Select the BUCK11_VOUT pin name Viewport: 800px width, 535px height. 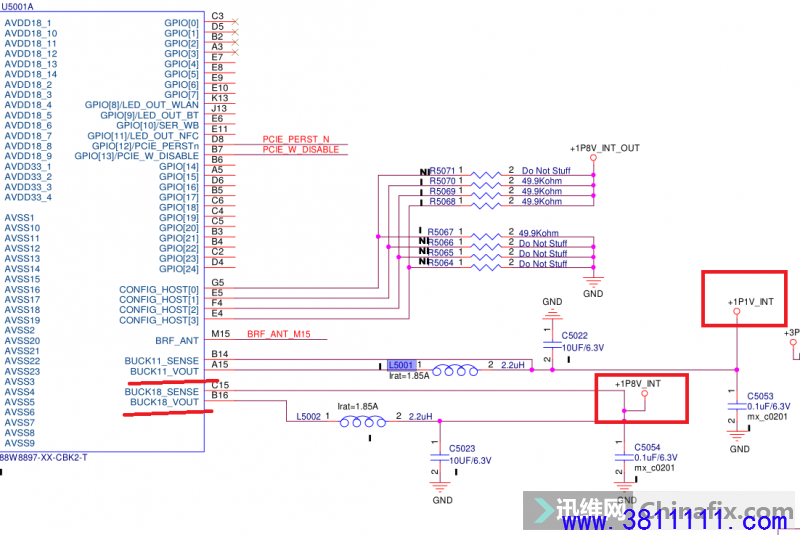[x=164, y=371]
